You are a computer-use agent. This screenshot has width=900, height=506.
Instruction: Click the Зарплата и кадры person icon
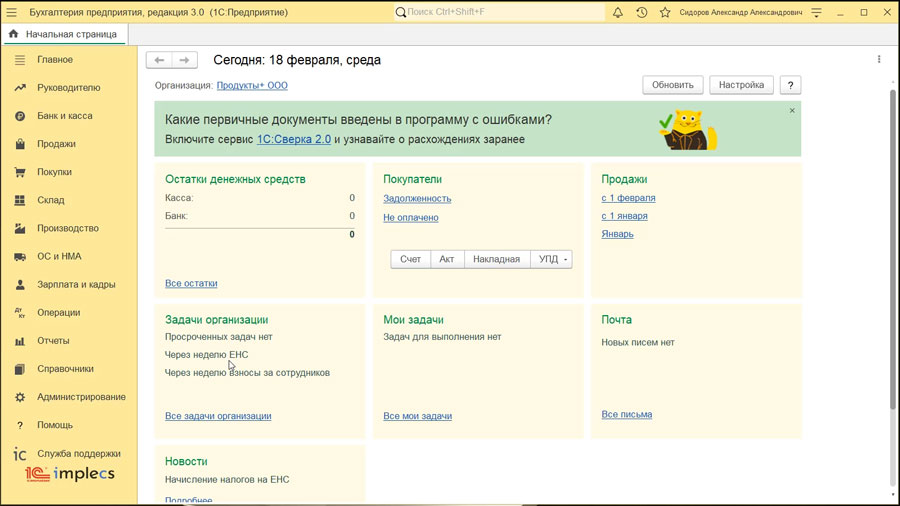20,285
